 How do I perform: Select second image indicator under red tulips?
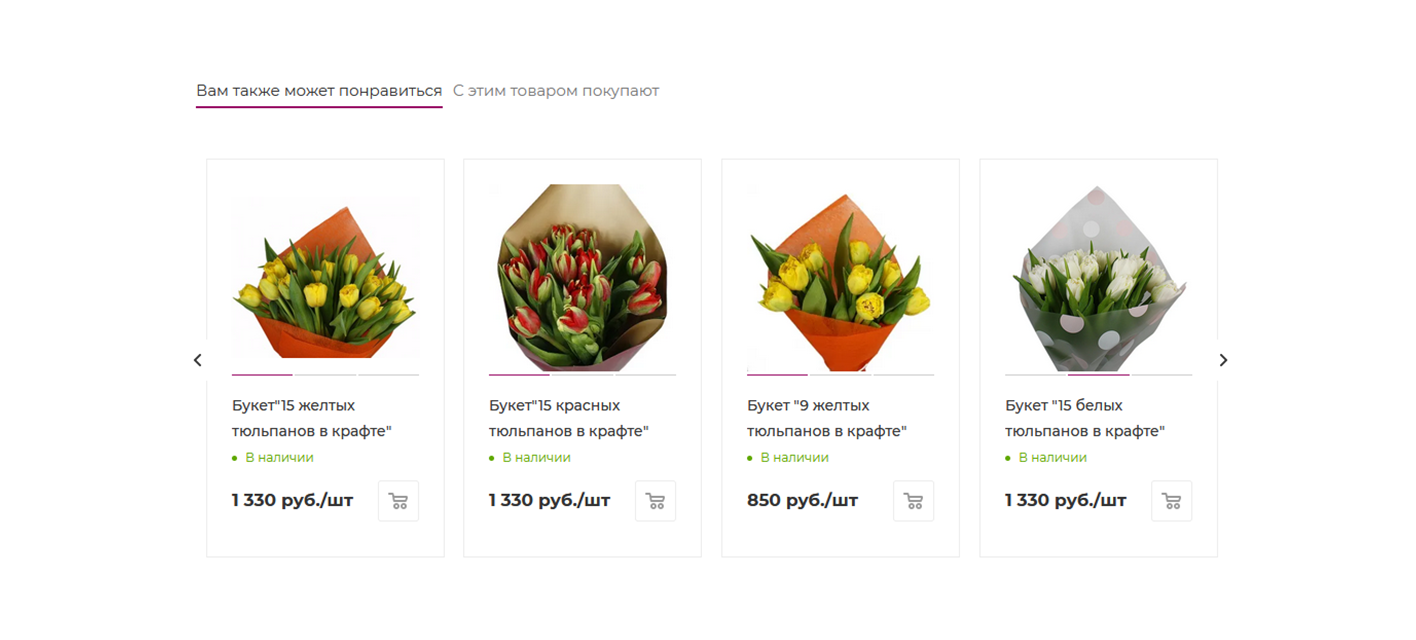point(582,375)
